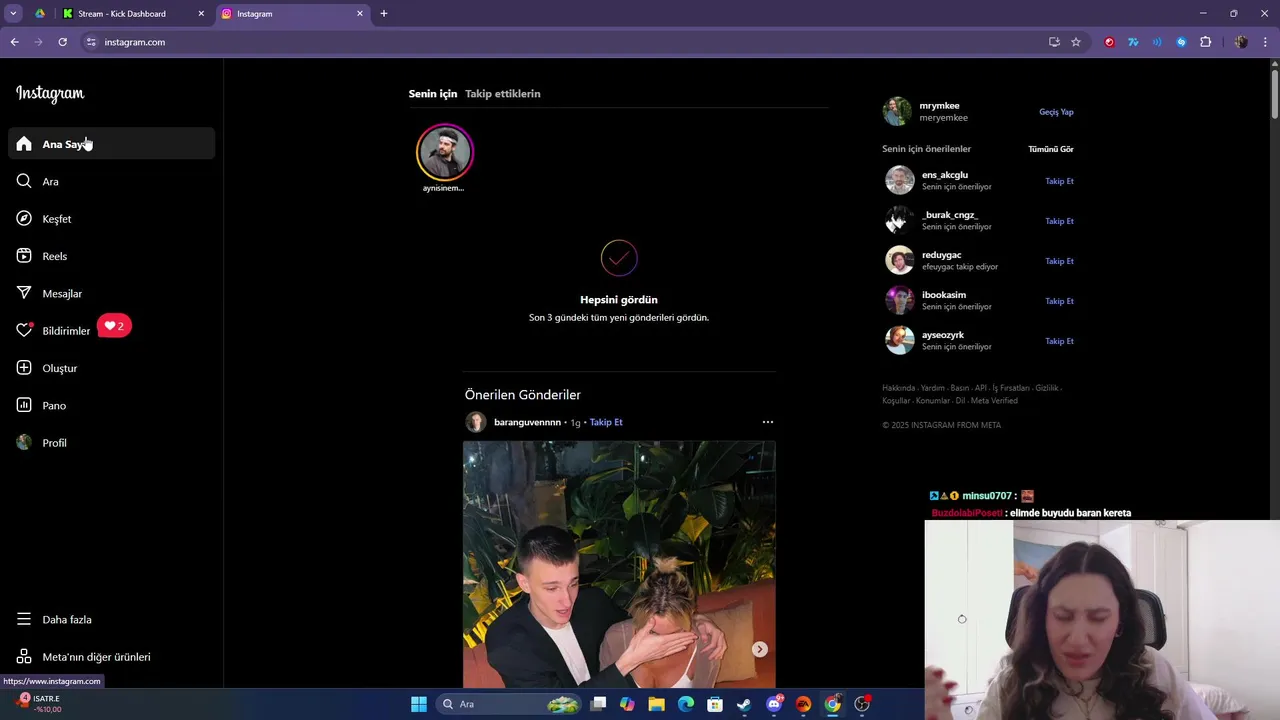Viewport: 1280px width, 720px height.
Task: Open Ana Sayfa home icon in sidebar
Action: [x=24, y=144]
